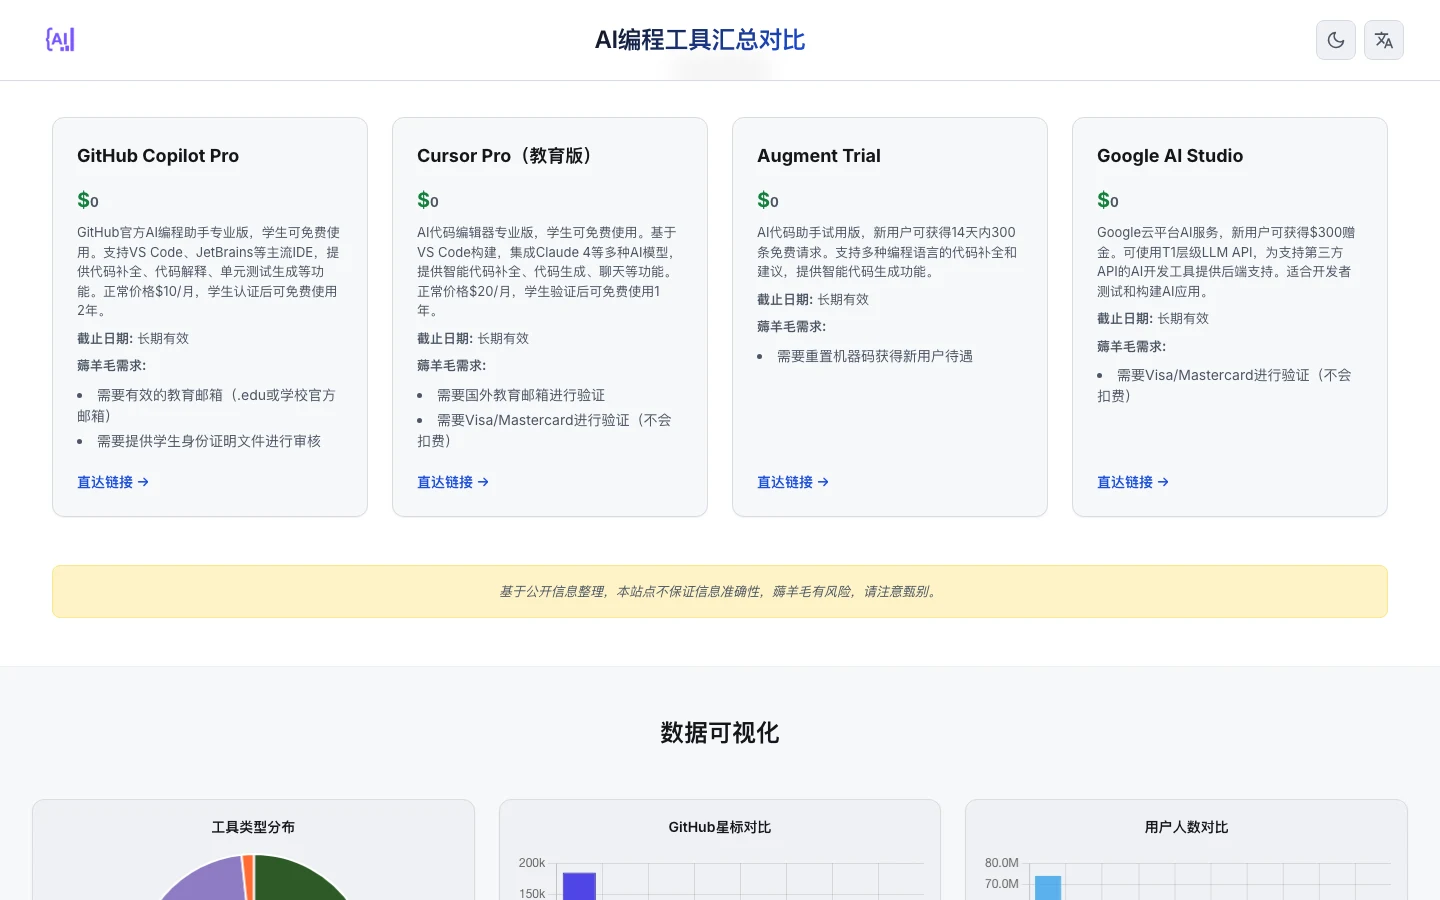Click the indigo bar in GitHub星标对比 chart

tap(579, 887)
